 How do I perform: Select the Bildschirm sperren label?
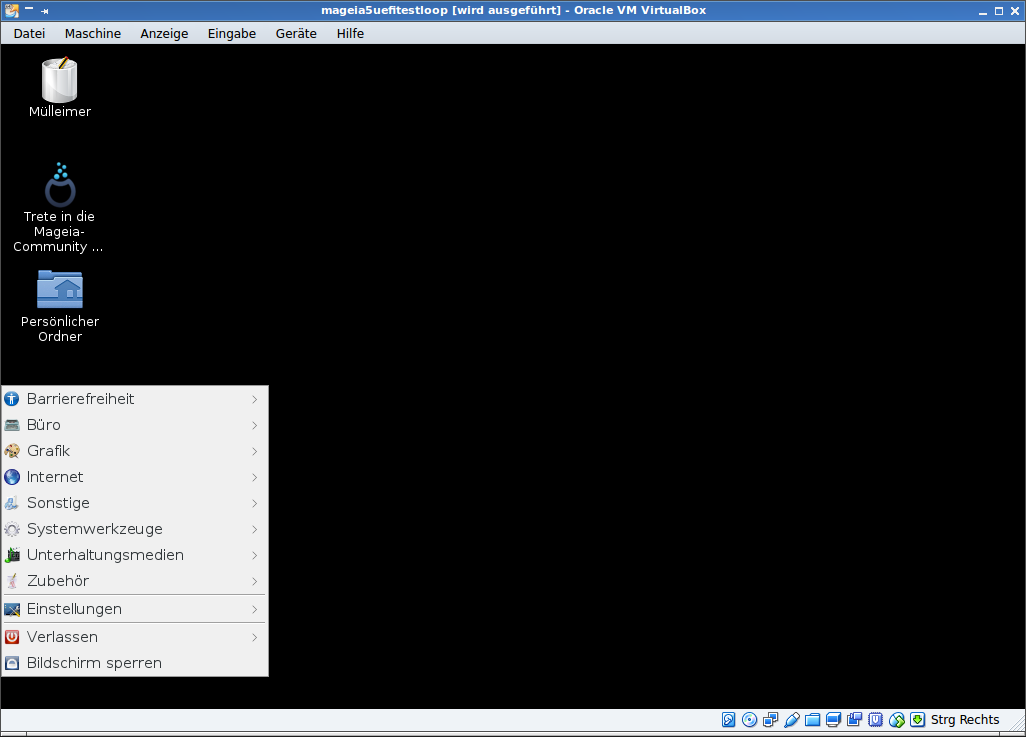pos(94,663)
